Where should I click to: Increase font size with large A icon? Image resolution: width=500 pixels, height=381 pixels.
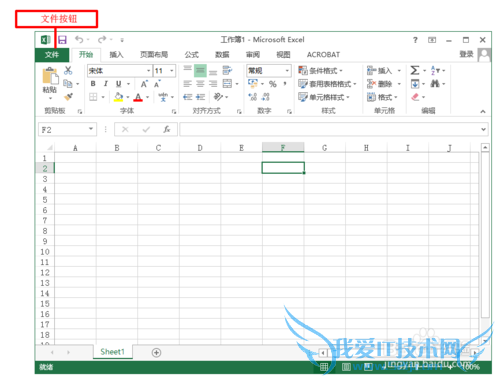point(144,84)
